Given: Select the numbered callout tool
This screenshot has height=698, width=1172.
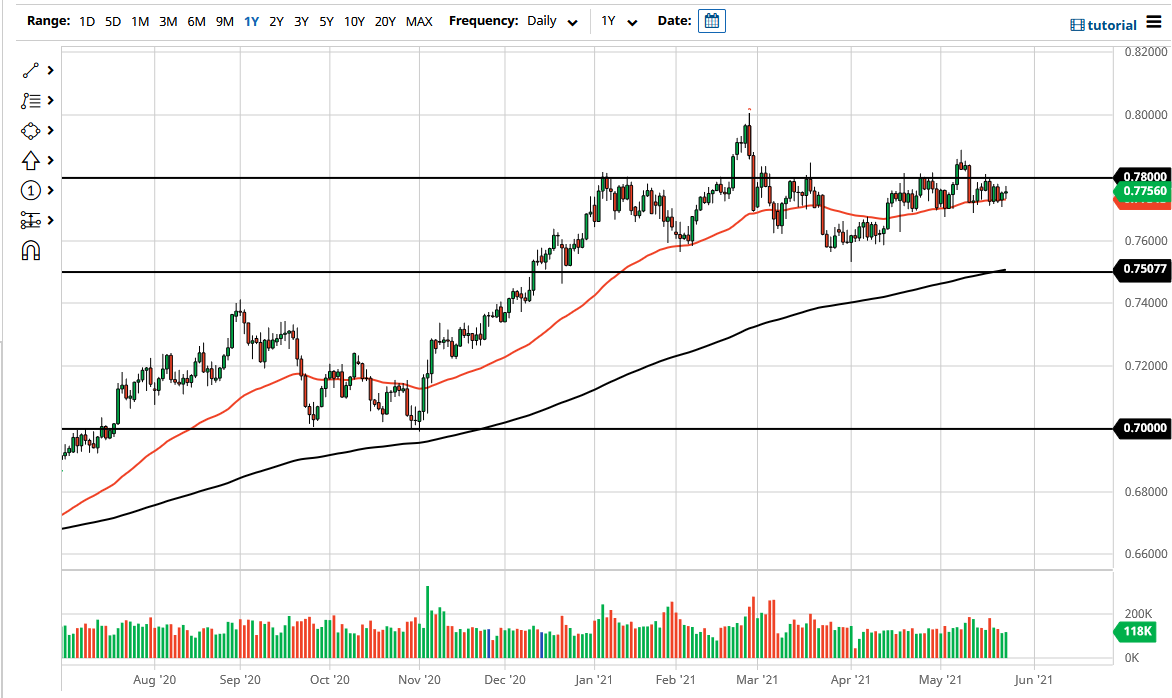Looking at the screenshot, I should pos(28,190).
